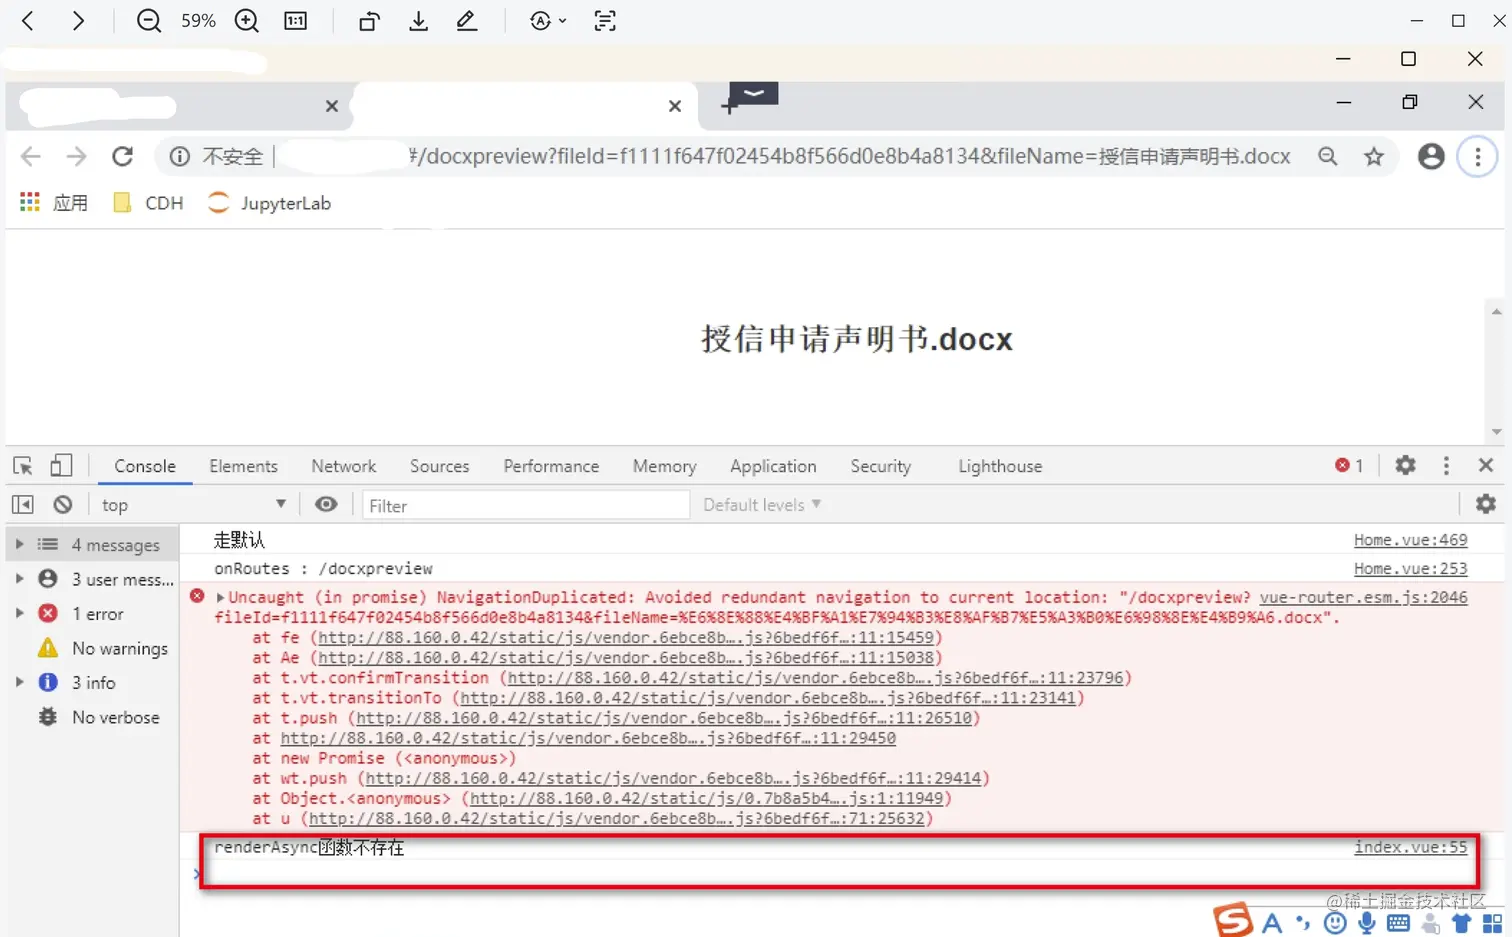Open the Default levels dropdown
The height and width of the screenshot is (937, 1512).
coord(762,505)
